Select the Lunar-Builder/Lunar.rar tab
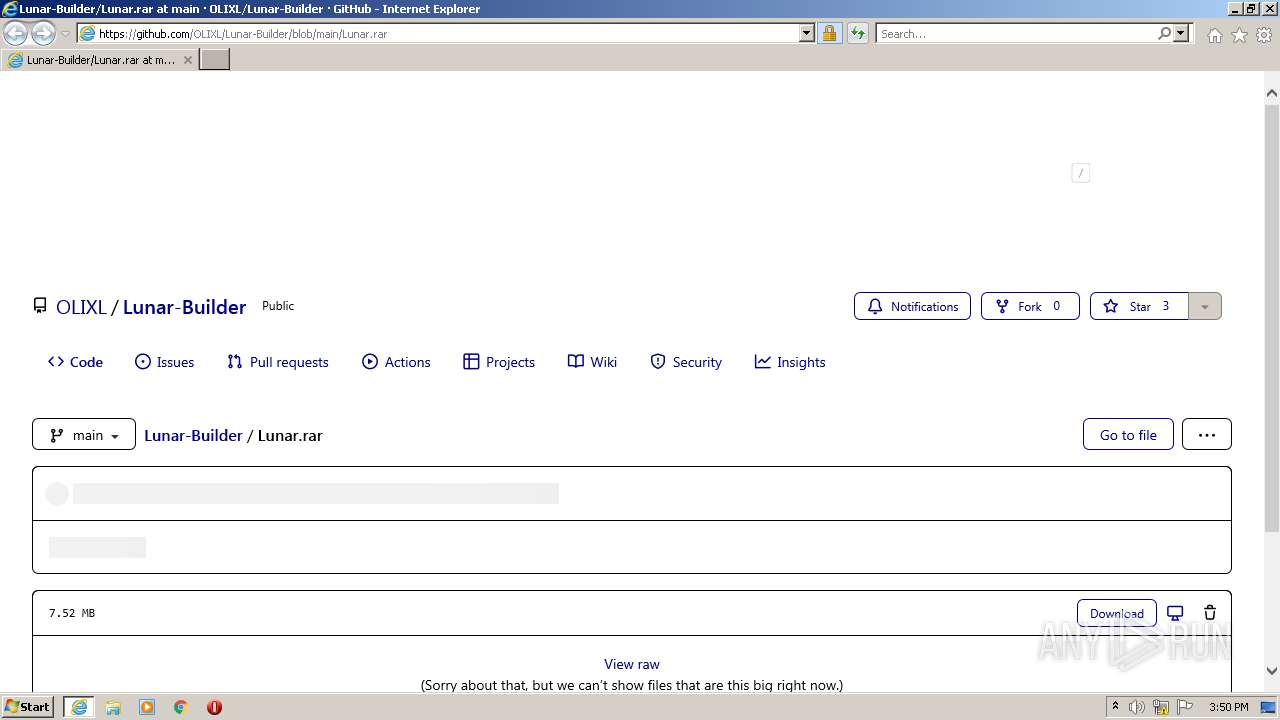This screenshot has width=1280, height=720. (x=99, y=60)
